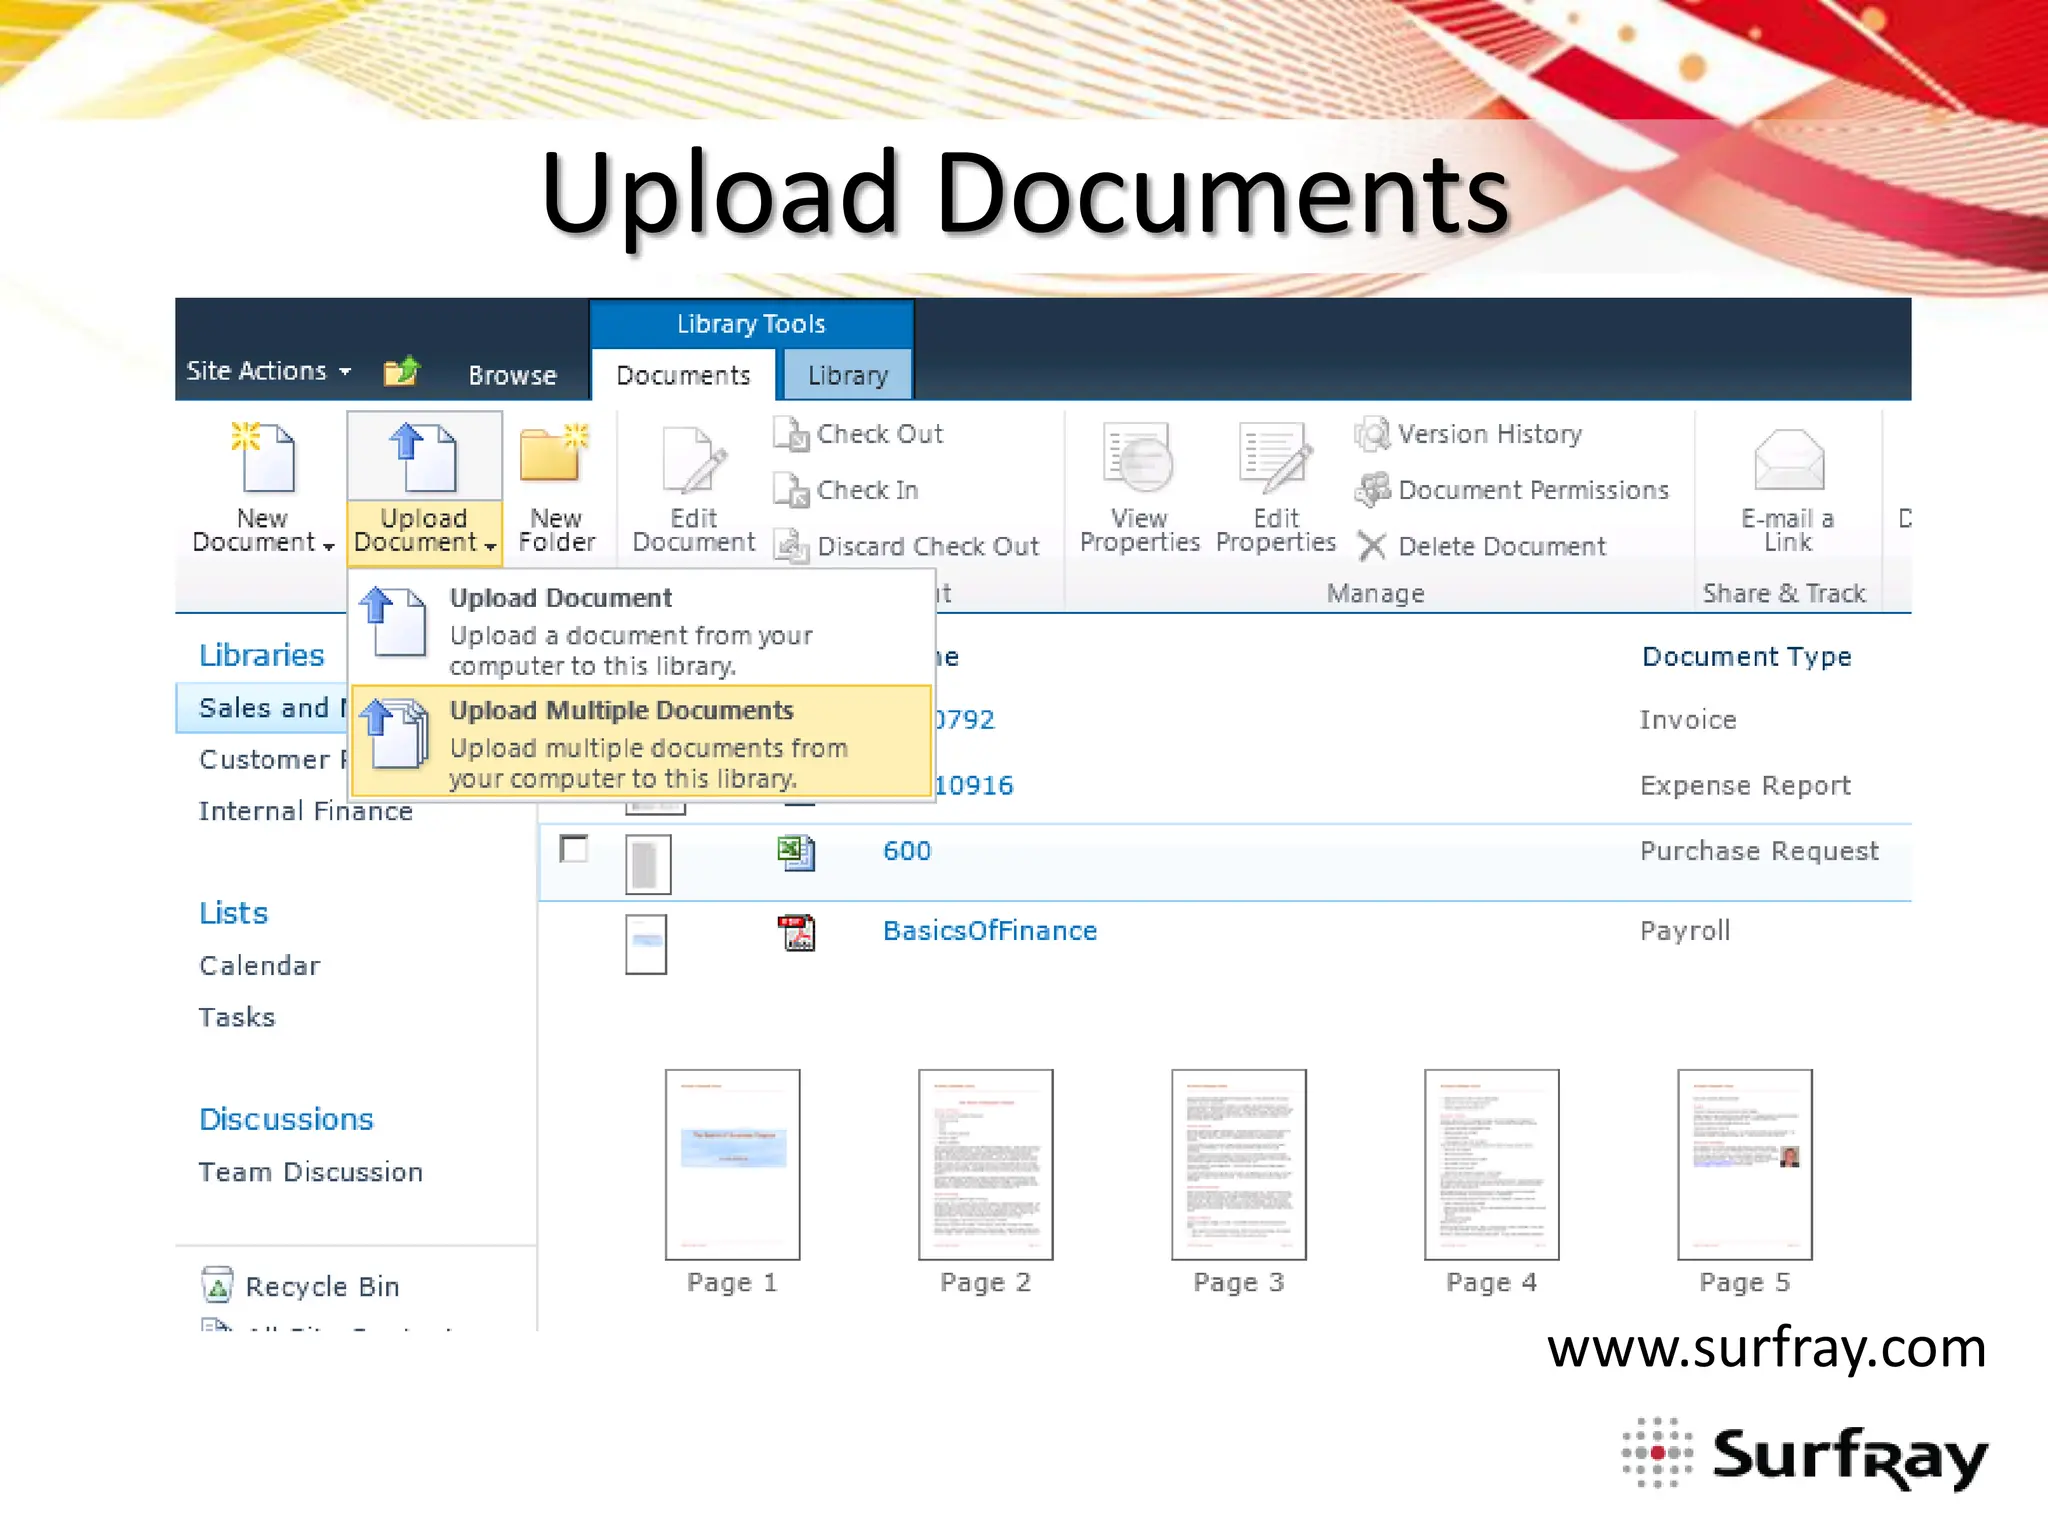The height and width of the screenshot is (1536, 2048).
Task: Switch to the Documents tab
Action: coord(684,375)
